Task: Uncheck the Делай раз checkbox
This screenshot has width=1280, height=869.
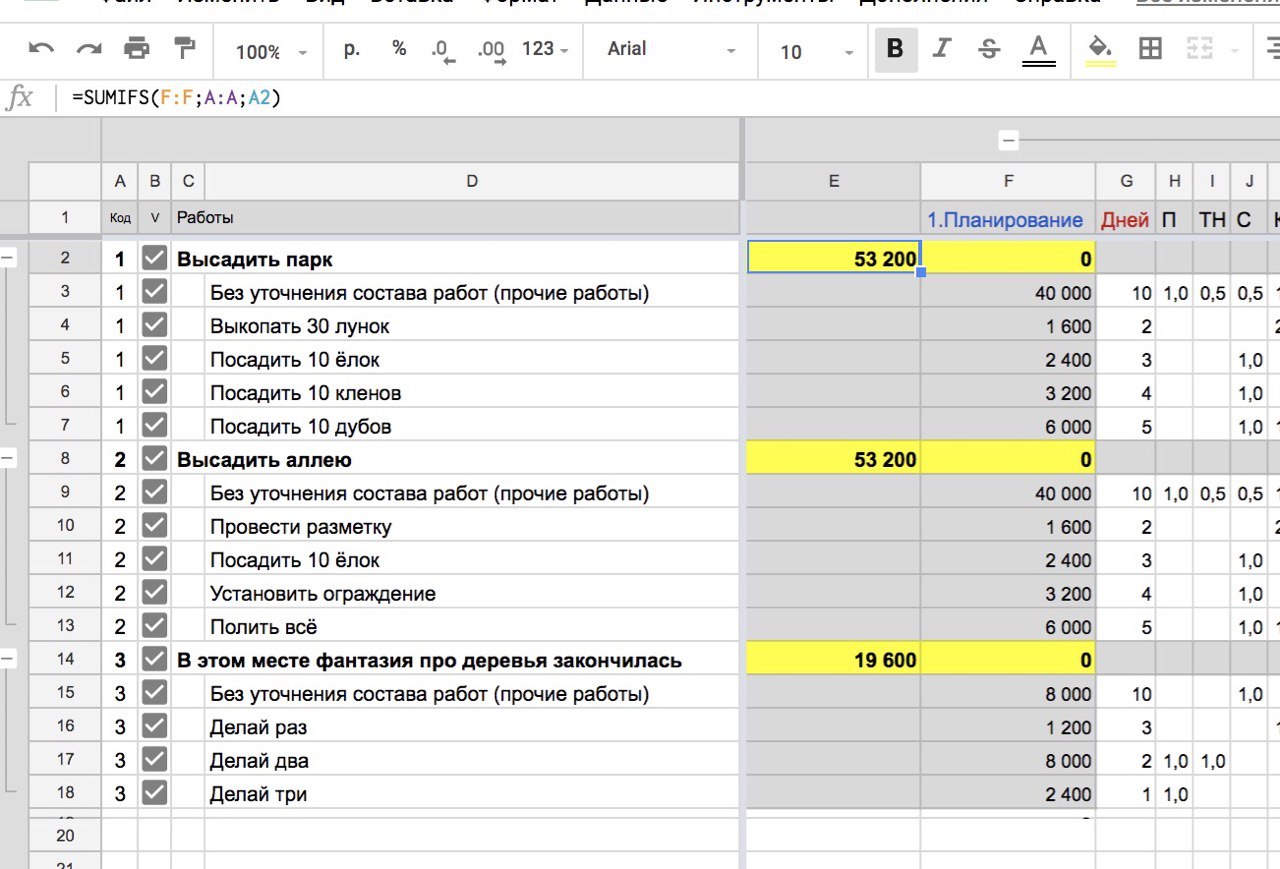Action: (154, 728)
